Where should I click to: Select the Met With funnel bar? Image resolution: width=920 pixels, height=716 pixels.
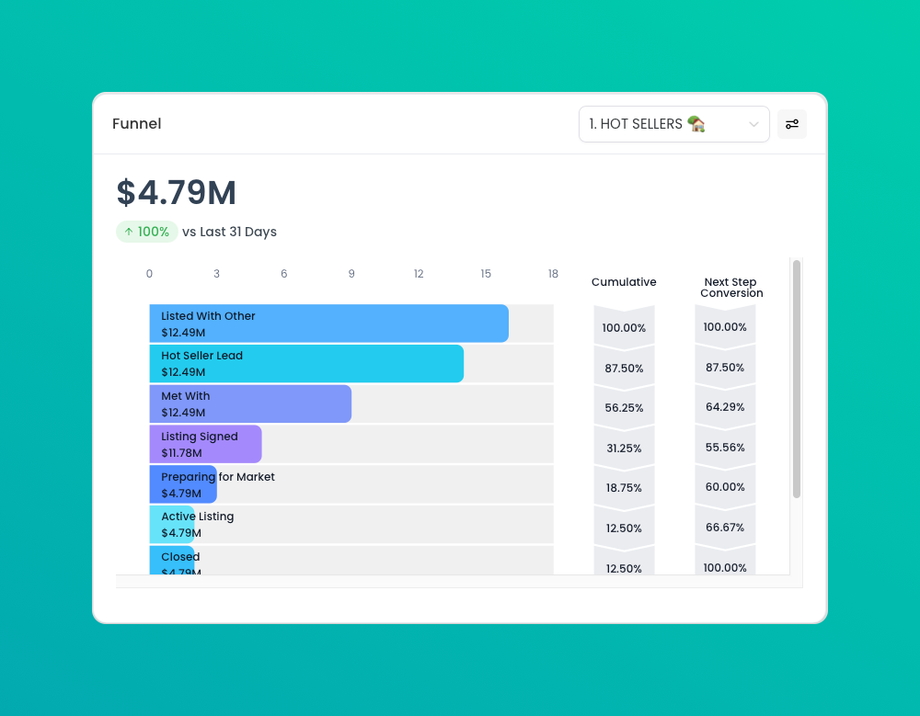[251, 404]
